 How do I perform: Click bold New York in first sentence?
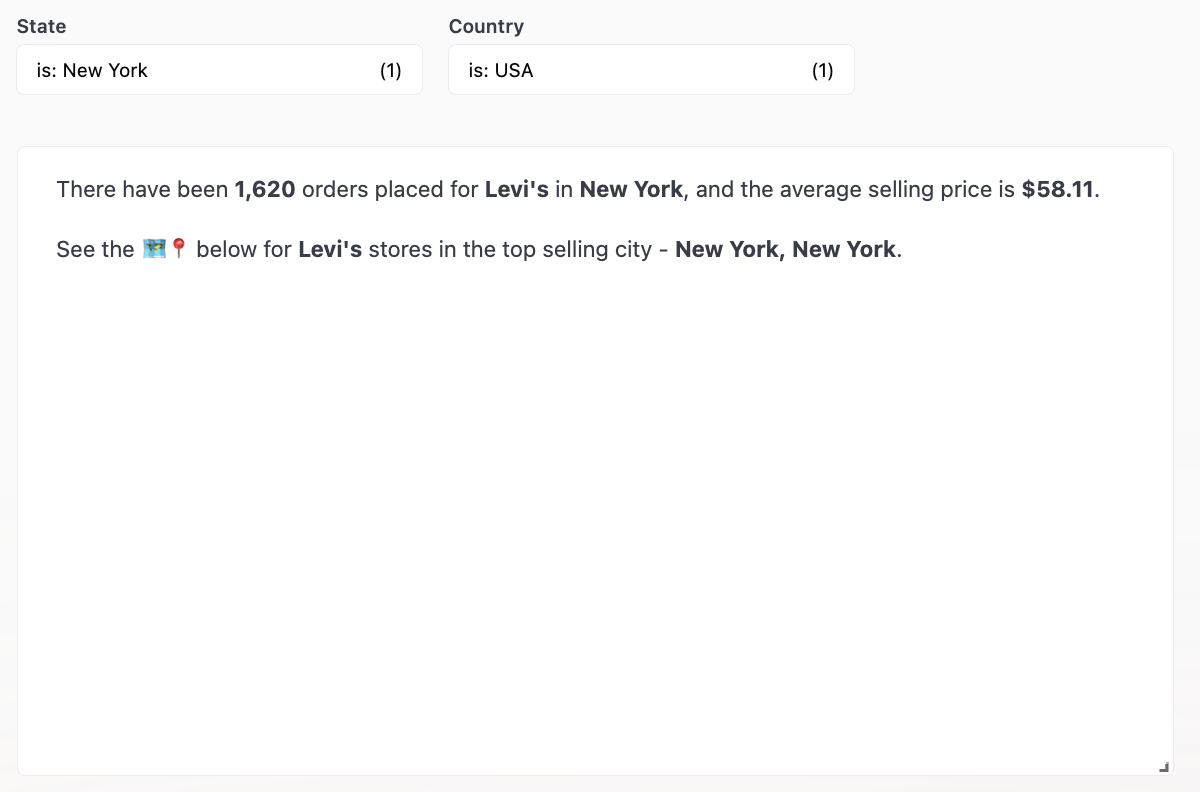(x=631, y=189)
